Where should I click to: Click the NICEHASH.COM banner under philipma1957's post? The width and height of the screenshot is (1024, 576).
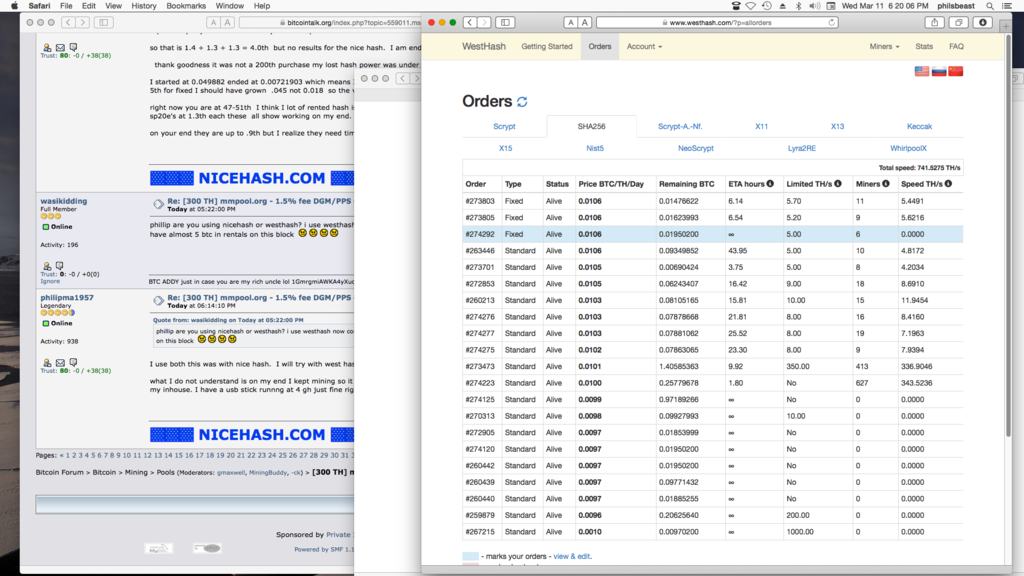tap(252, 435)
